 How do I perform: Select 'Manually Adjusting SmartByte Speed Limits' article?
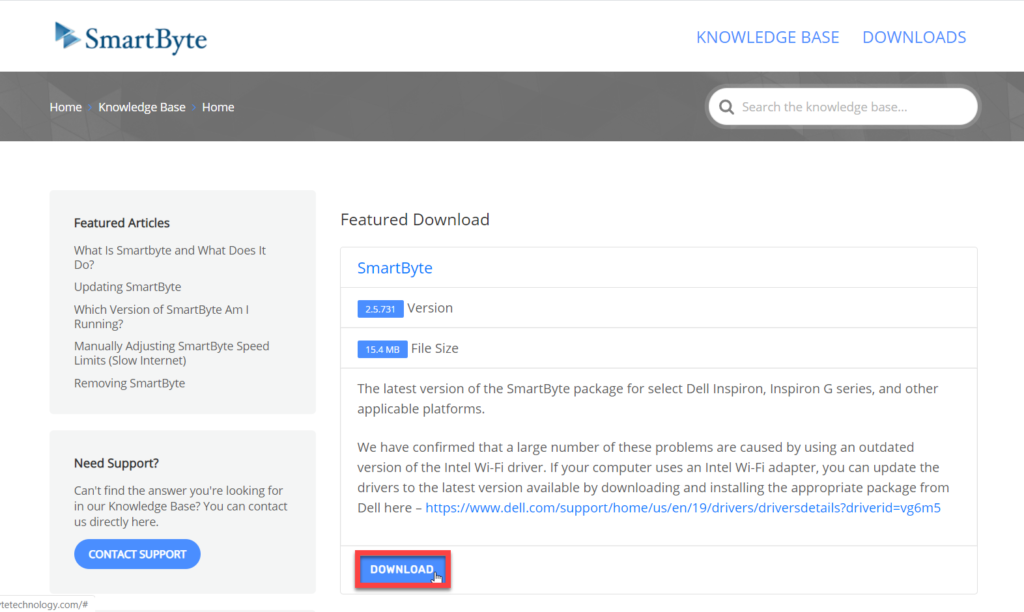tap(171, 352)
